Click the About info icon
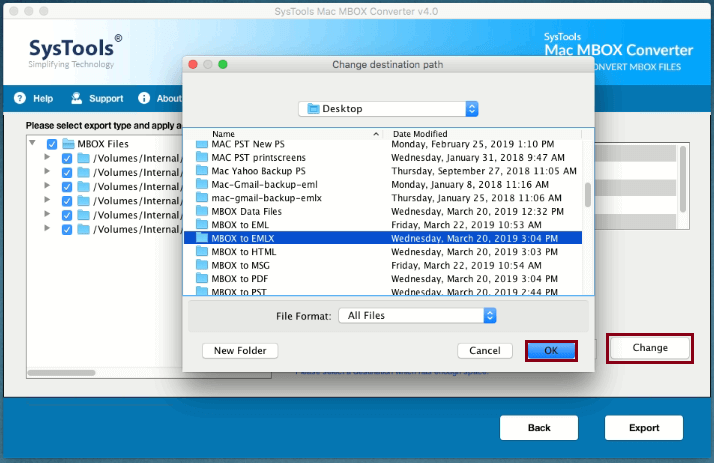 click(144, 98)
